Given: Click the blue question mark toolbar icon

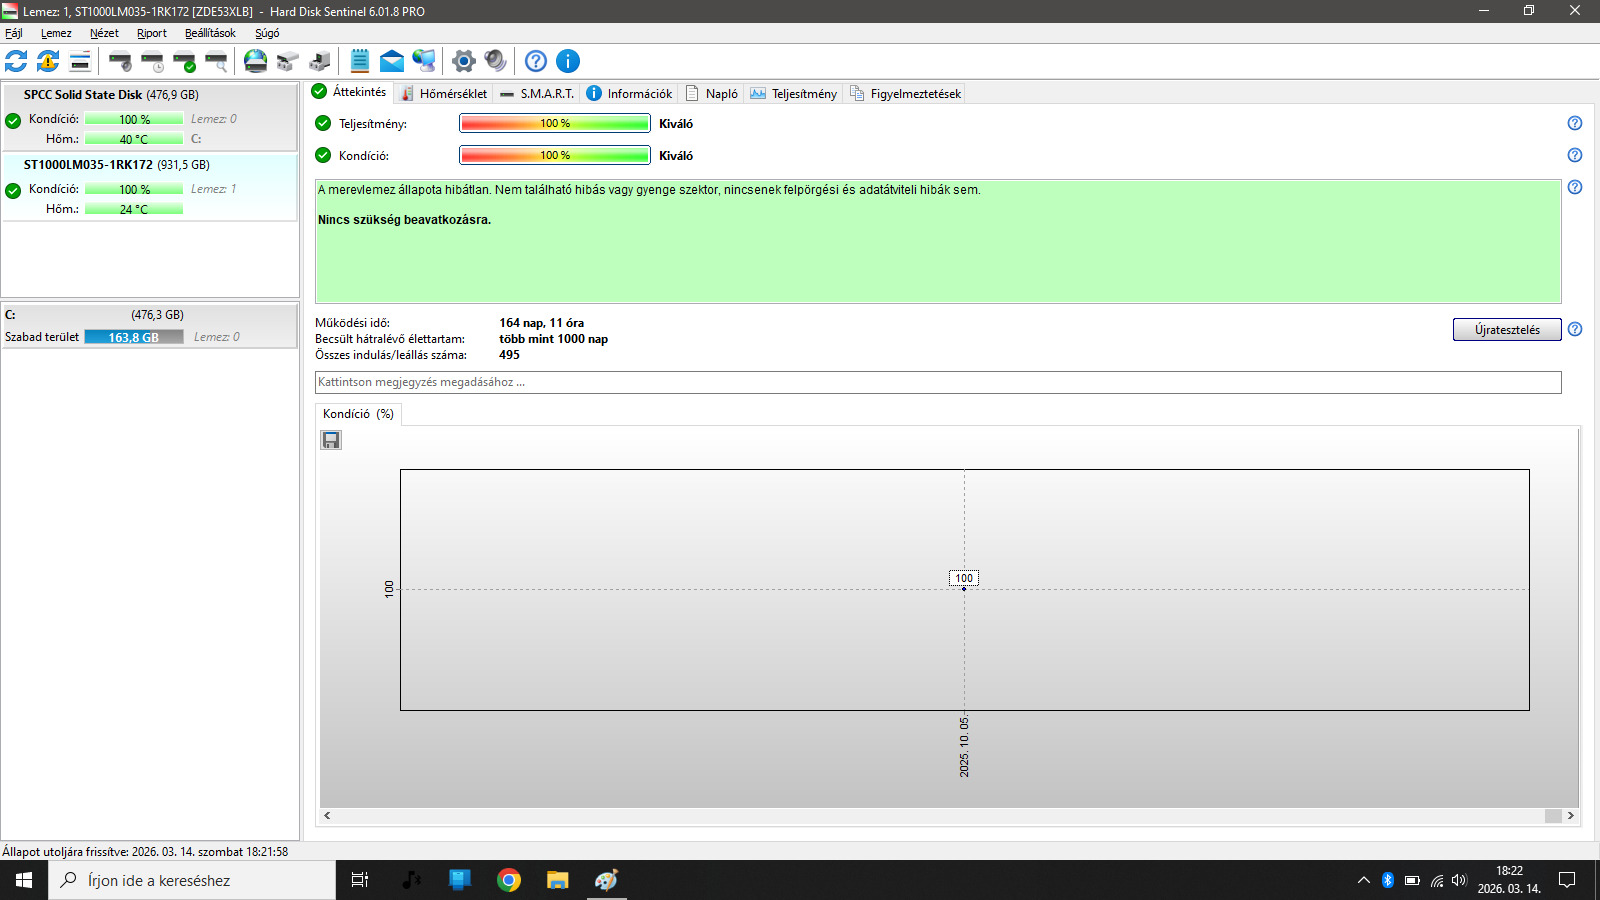Looking at the screenshot, I should [x=536, y=61].
